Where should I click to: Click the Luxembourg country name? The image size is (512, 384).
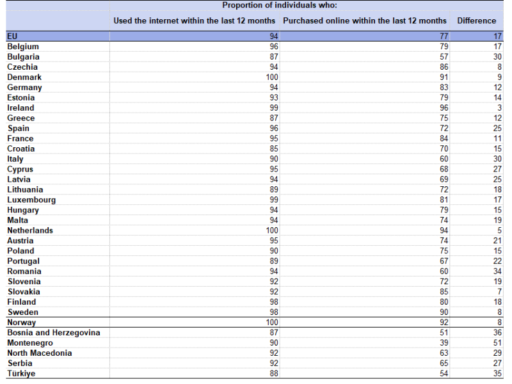31,200
